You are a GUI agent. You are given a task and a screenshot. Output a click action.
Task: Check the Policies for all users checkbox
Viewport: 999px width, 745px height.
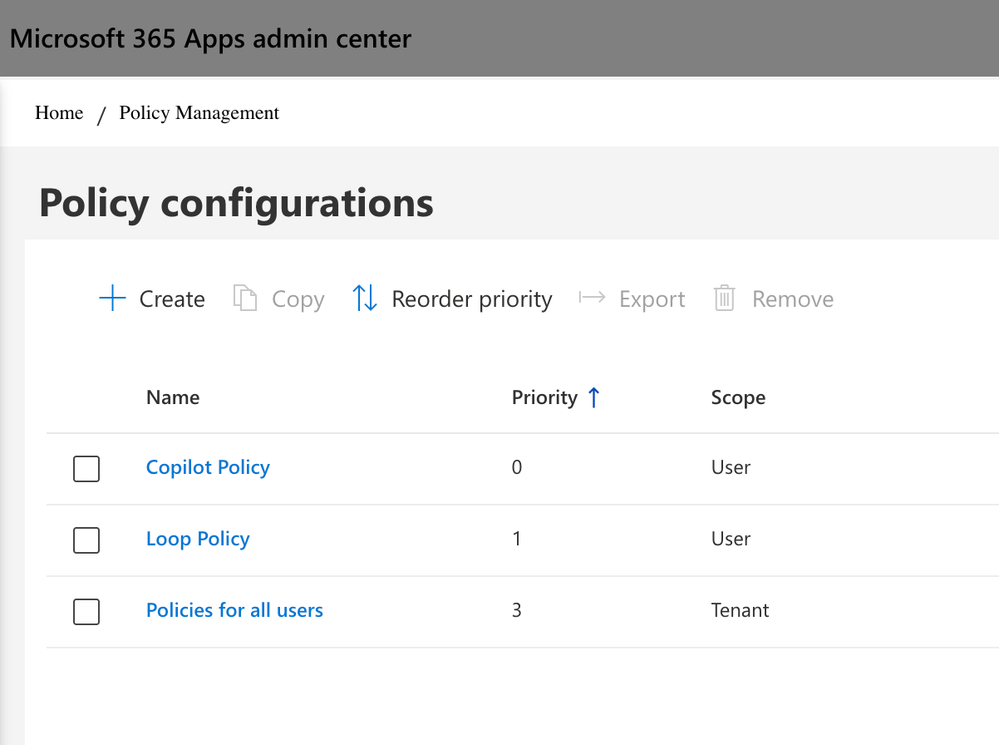click(x=86, y=611)
